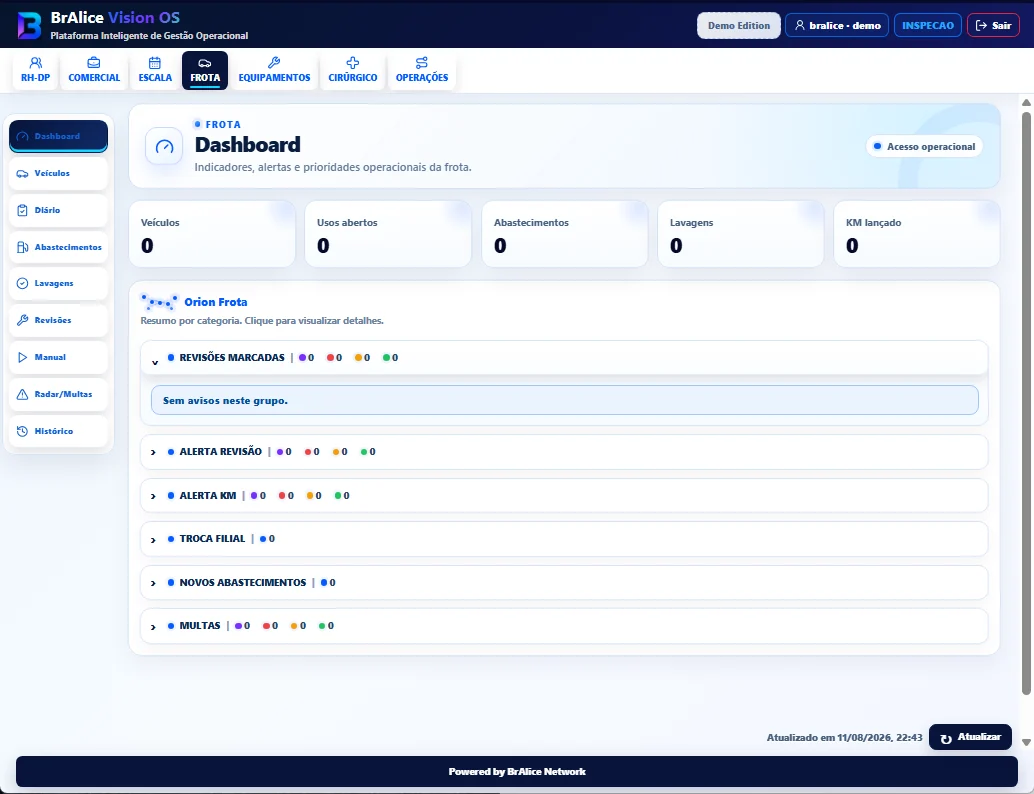Viewport: 1034px width, 794px height.
Task: Click the Radar/Multas warning triangle icon
Action: coord(22,394)
